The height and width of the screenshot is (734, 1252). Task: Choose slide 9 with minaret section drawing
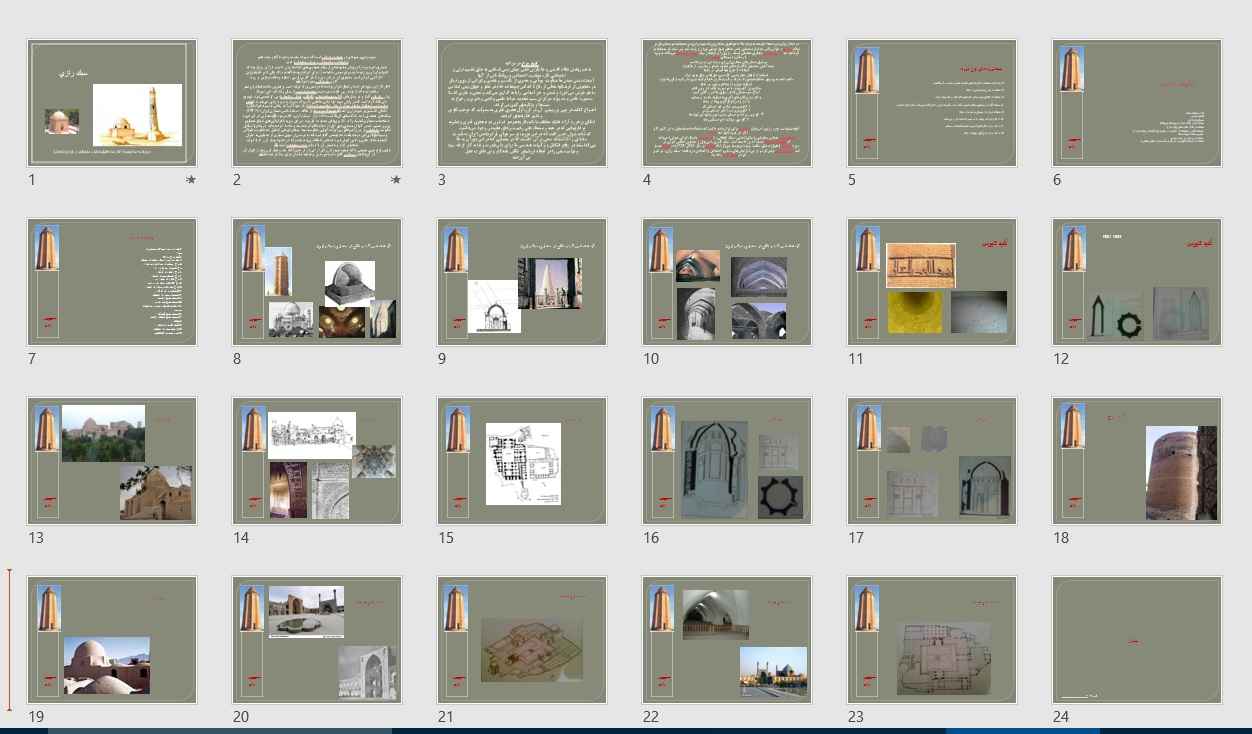(x=522, y=282)
